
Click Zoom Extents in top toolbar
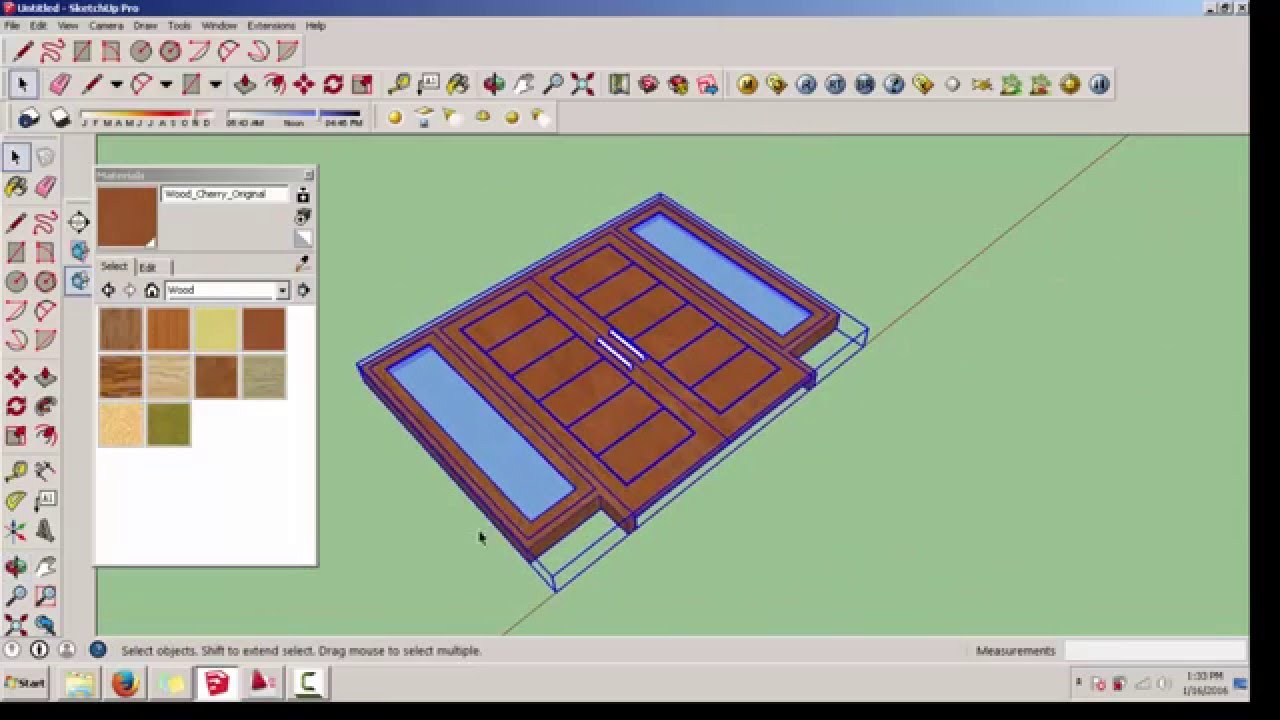582,85
